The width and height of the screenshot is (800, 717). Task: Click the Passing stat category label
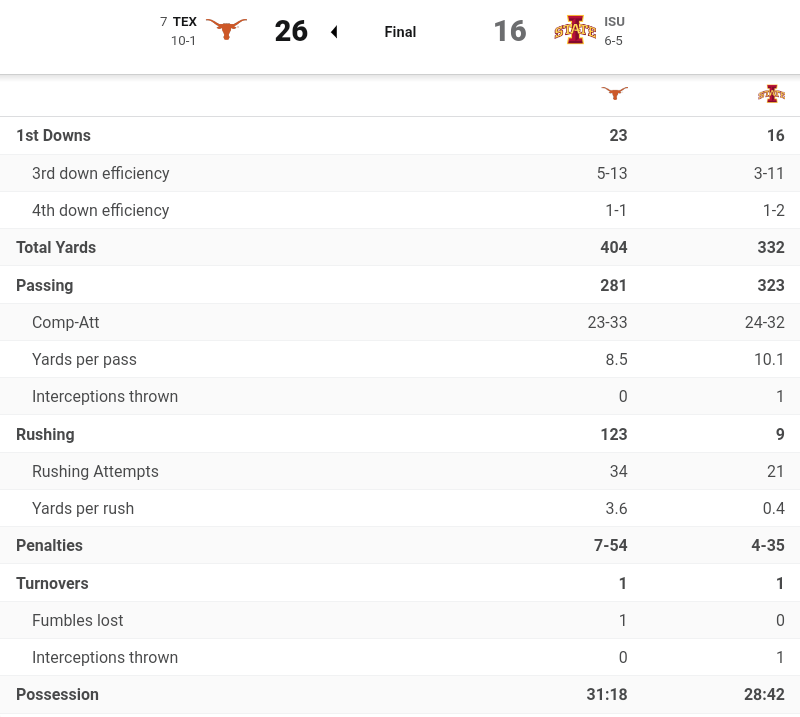pyautogui.click(x=45, y=285)
